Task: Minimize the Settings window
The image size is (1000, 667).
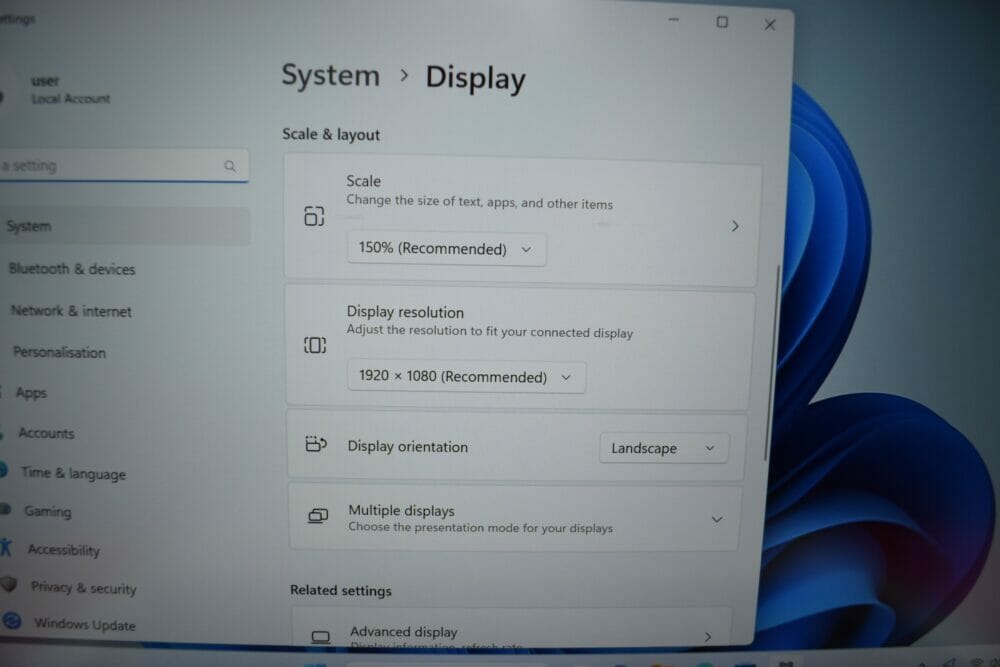Action: [x=674, y=20]
